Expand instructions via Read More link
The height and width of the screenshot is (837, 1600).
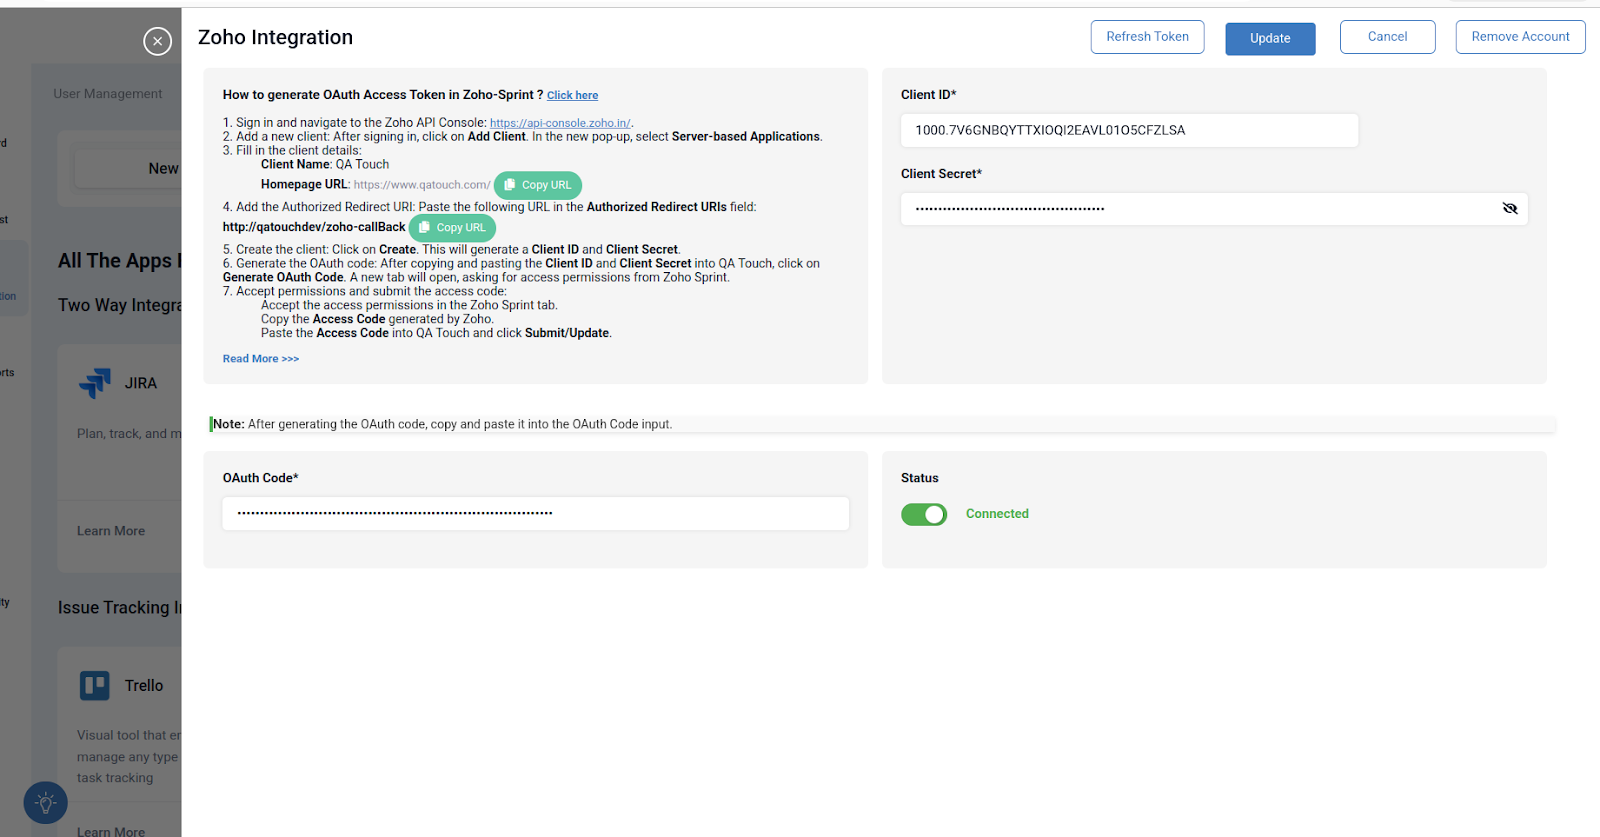260,359
